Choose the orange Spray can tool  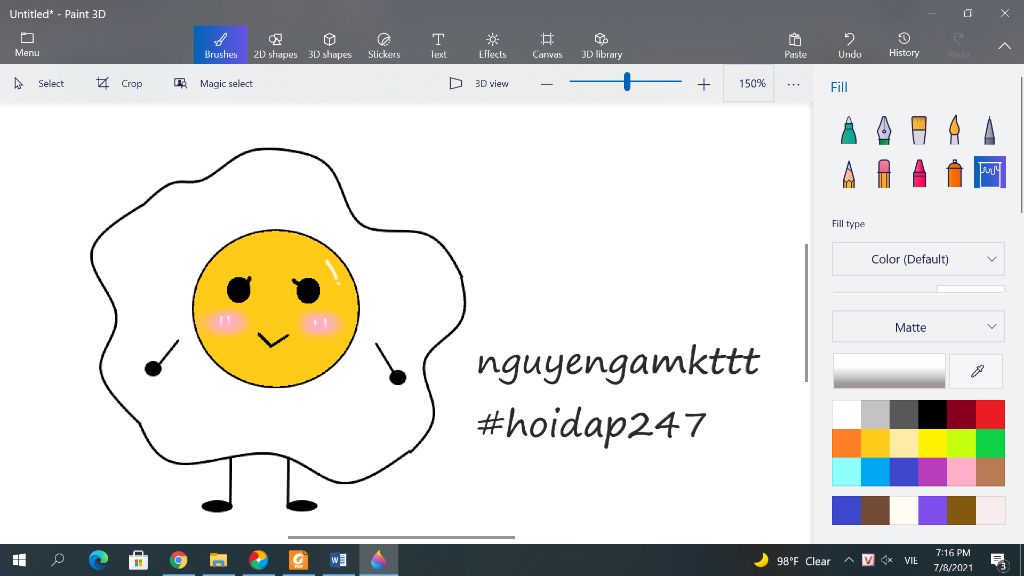tap(954, 174)
